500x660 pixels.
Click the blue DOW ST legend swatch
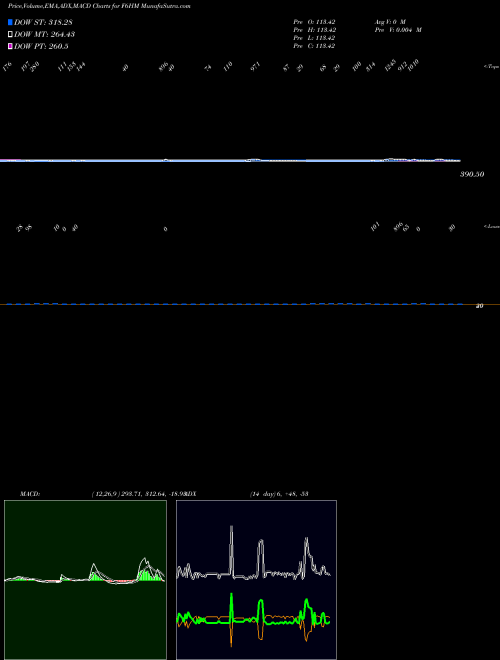click(10, 22)
